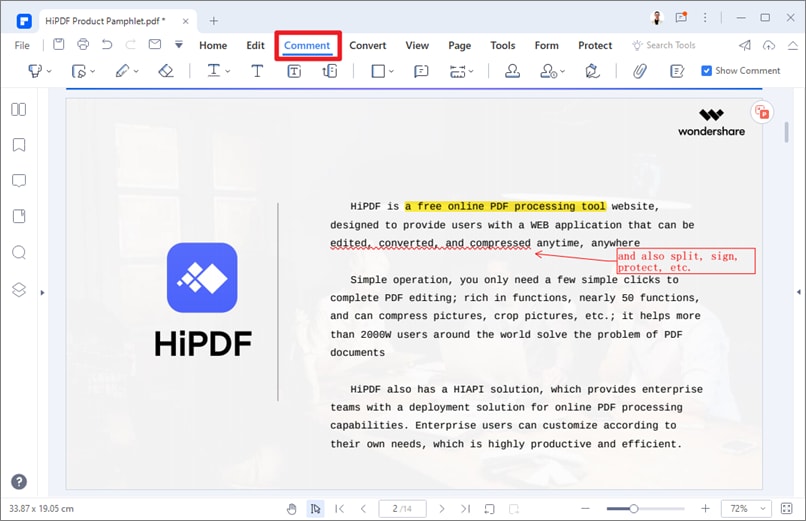The image size is (806, 521).
Task: Select the Stamp tool
Action: [x=512, y=70]
